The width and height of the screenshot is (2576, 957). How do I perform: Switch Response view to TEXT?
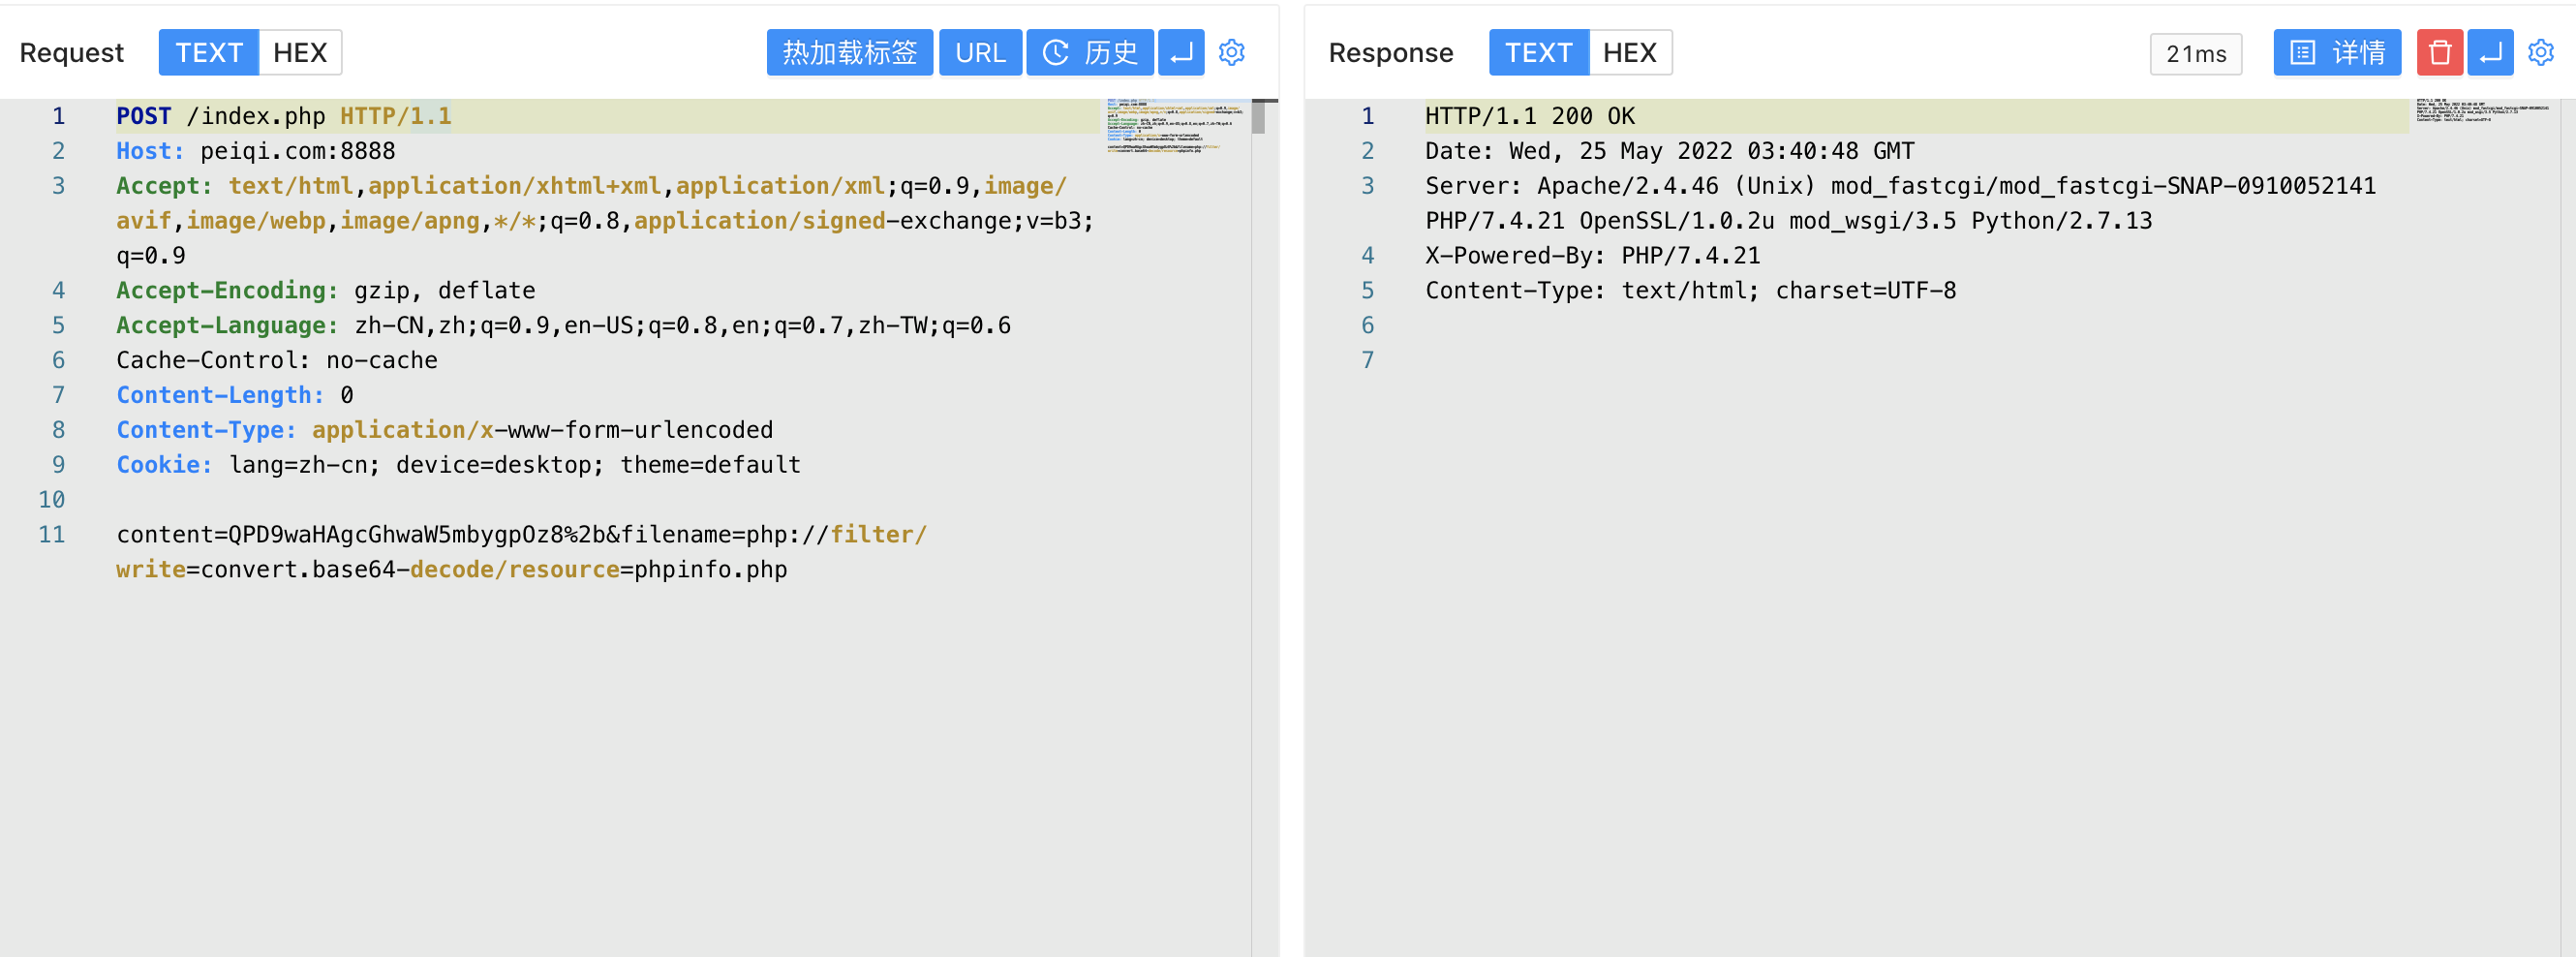(1538, 52)
